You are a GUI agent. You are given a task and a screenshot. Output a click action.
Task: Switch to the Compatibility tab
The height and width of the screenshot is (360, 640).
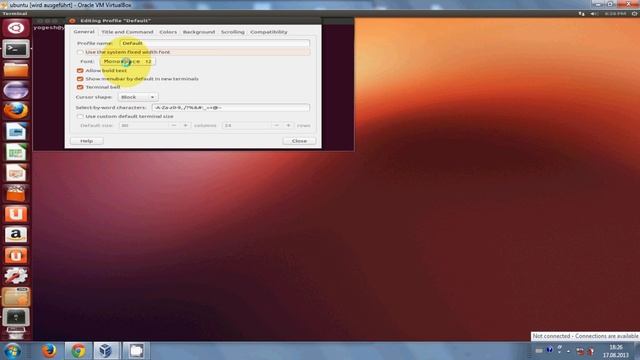[269, 32]
